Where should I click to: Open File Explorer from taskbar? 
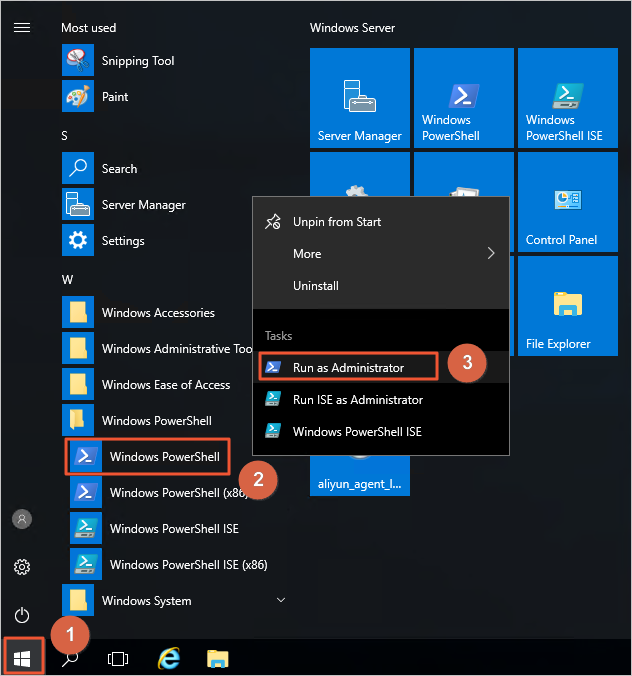coord(218,659)
